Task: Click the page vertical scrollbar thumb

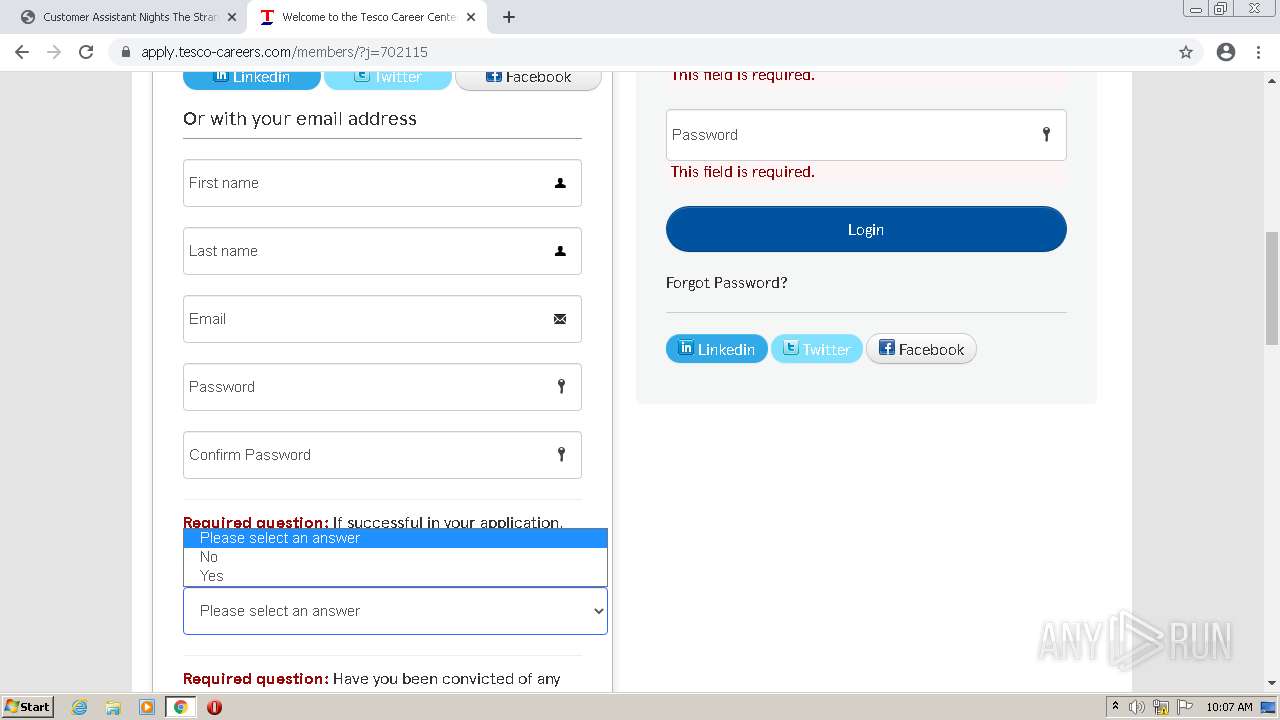Action: point(1272,288)
